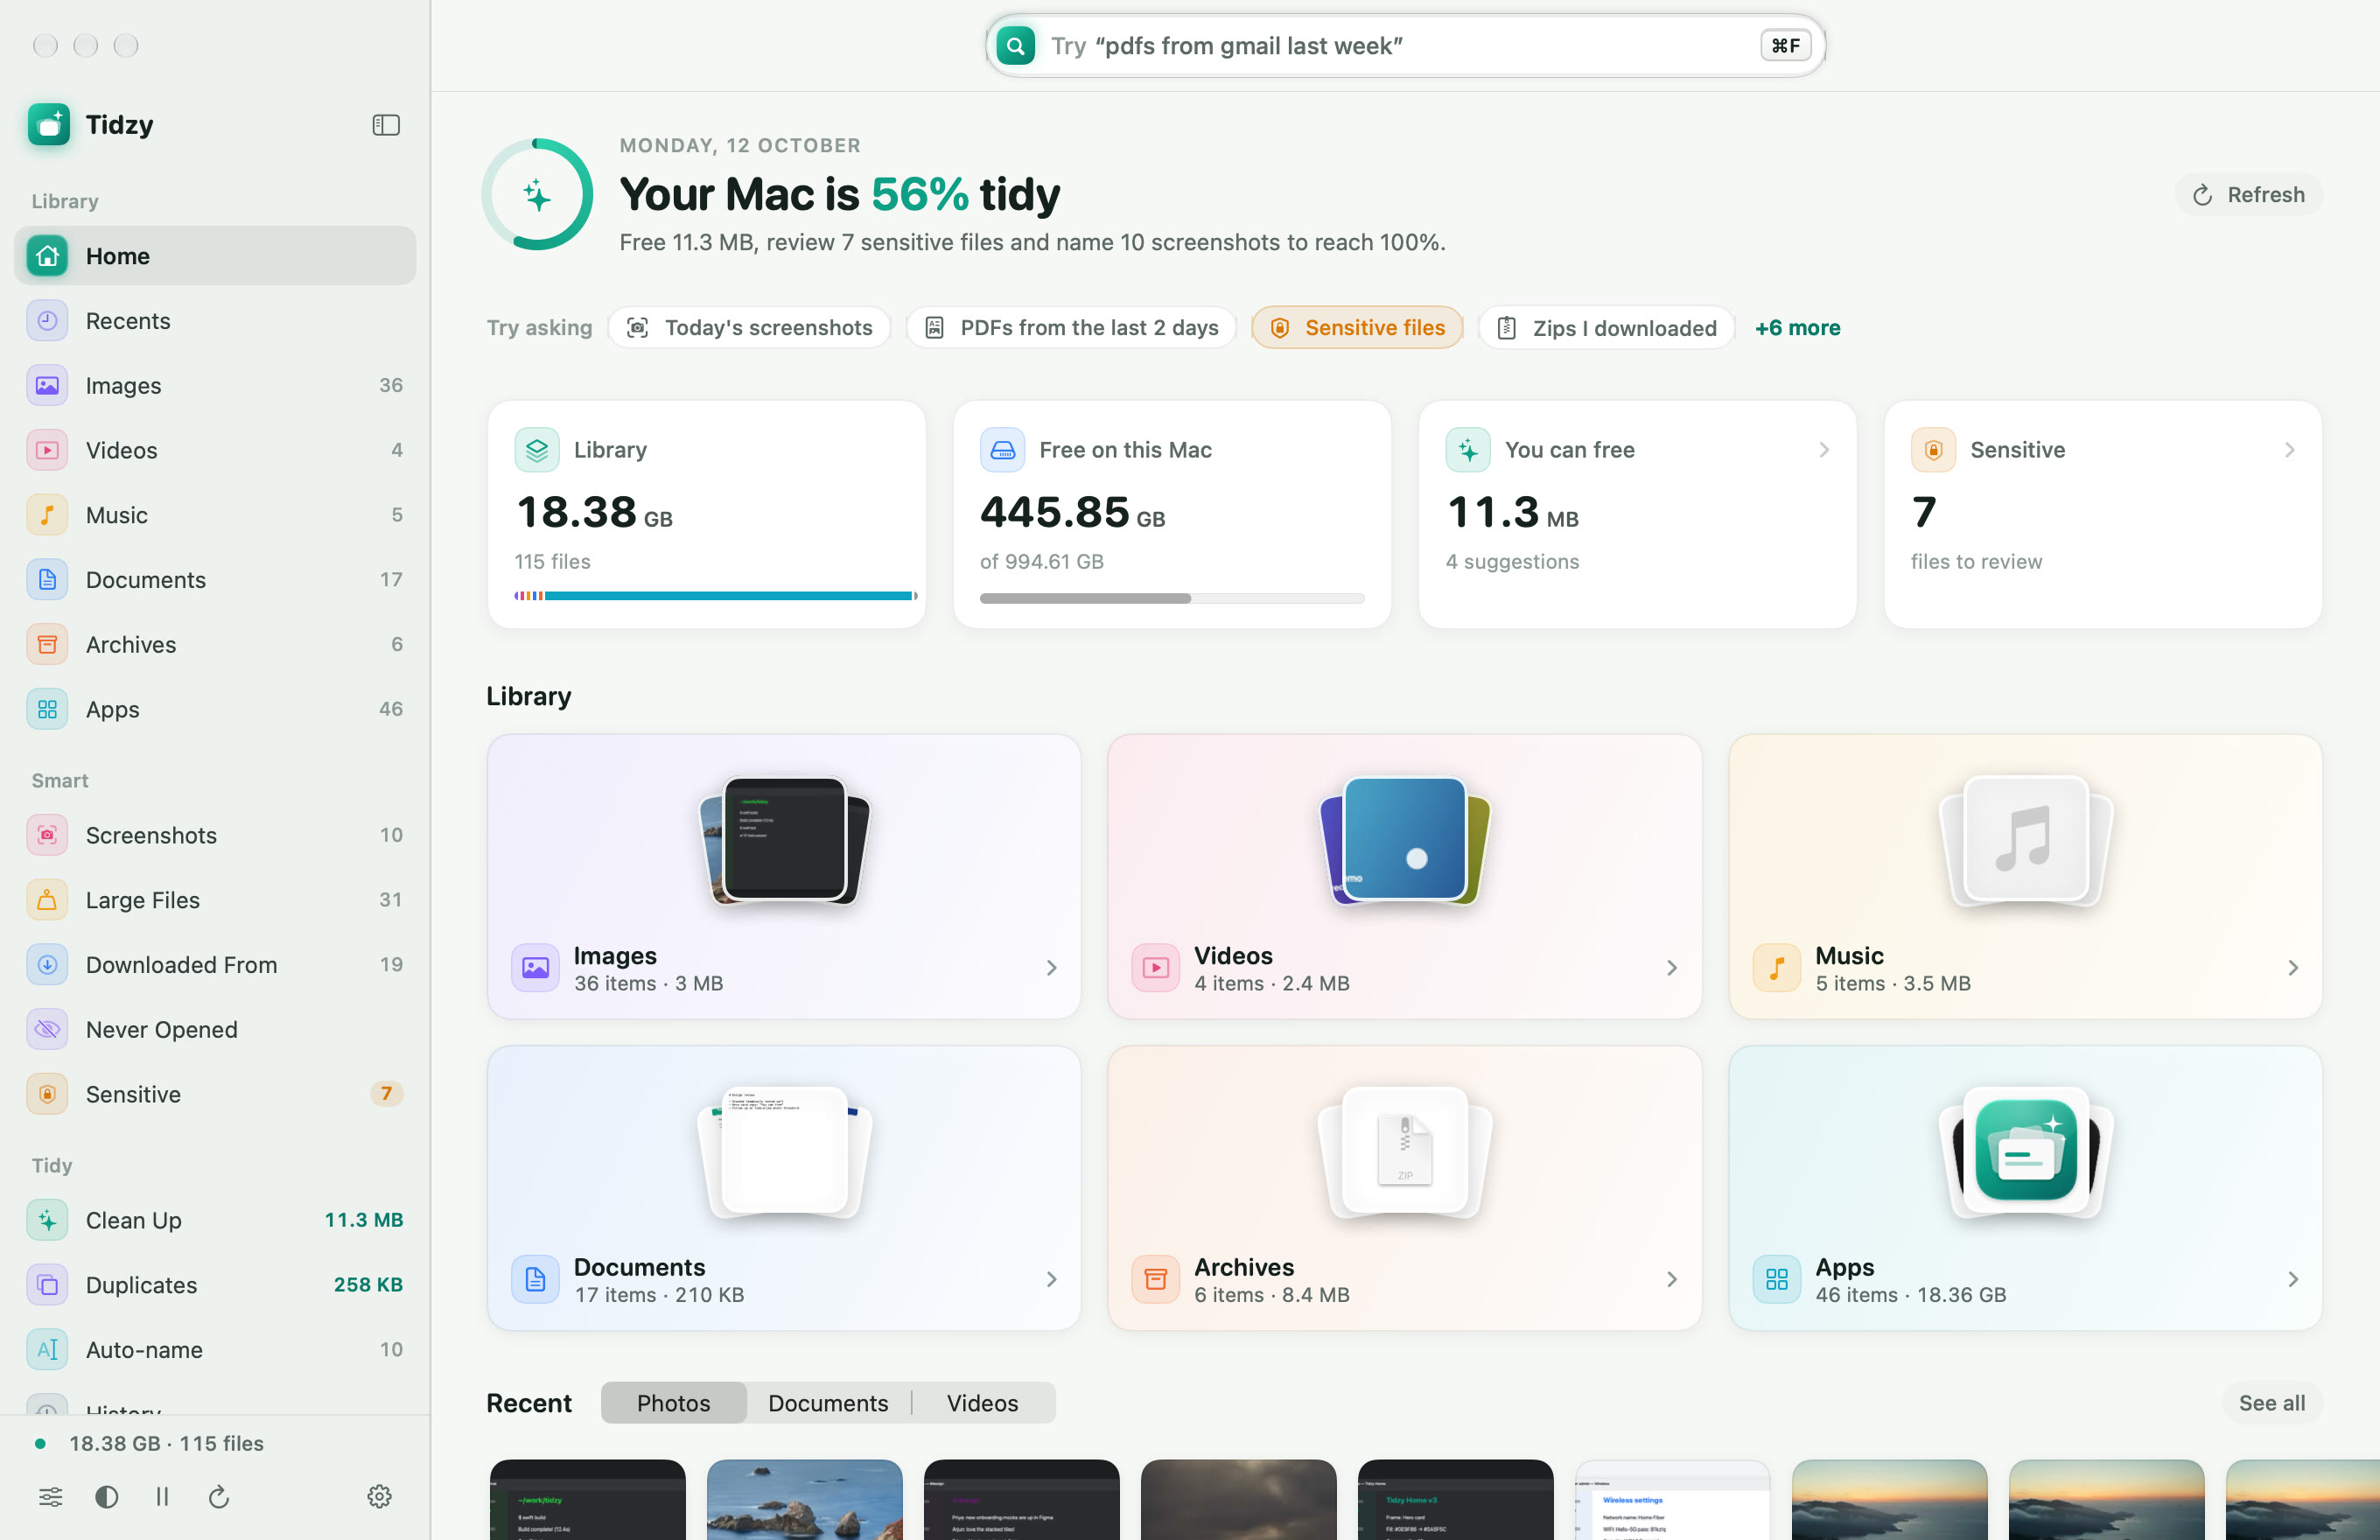Open Documents in the sidebar

click(x=215, y=580)
